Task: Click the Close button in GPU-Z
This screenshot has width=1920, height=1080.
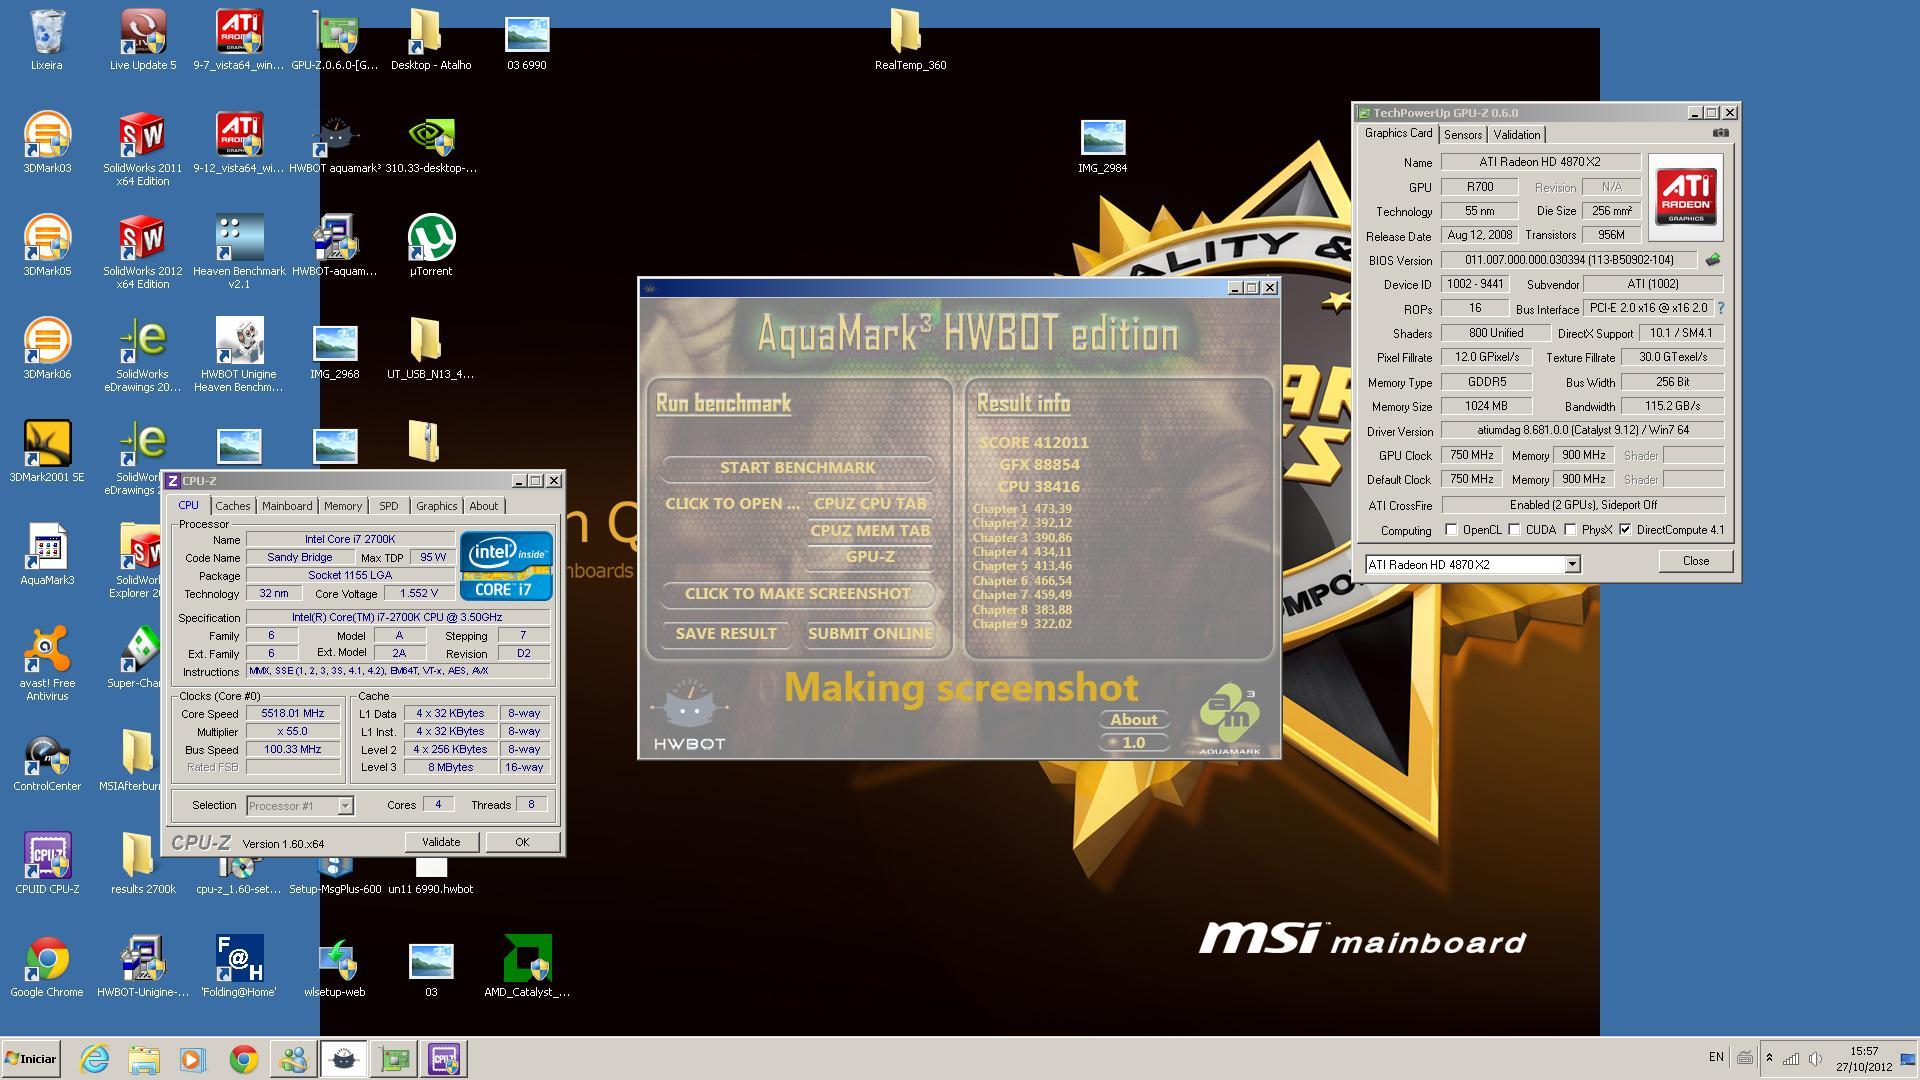Action: [x=1696, y=561]
